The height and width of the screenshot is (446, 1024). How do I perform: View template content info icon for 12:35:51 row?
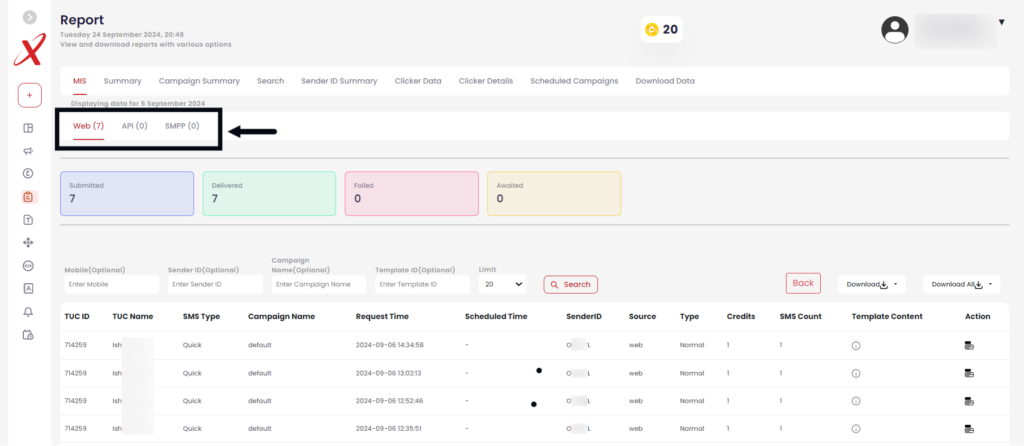[x=856, y=429]
